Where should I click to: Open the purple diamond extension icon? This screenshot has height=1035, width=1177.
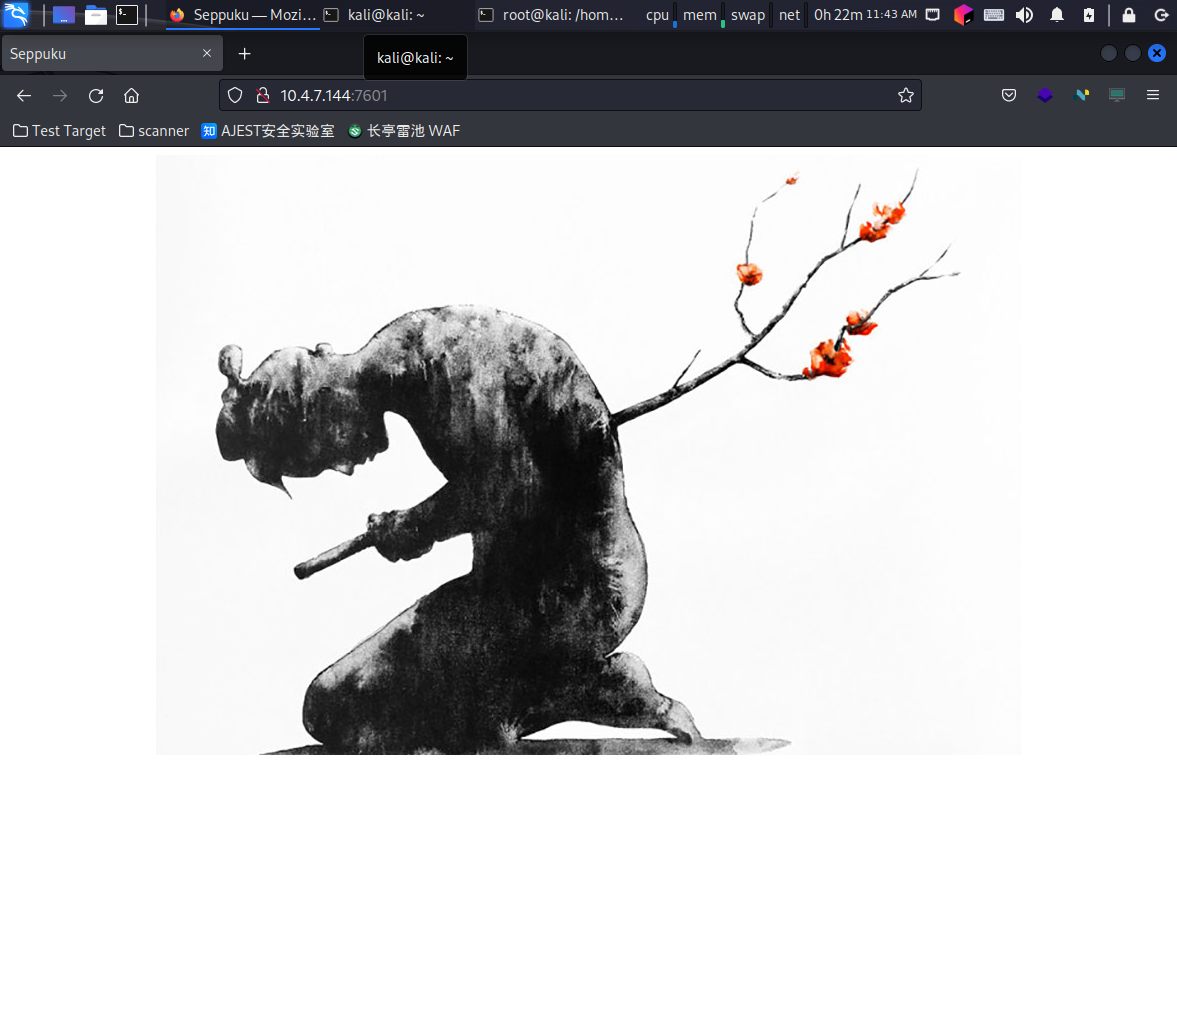1045,95
